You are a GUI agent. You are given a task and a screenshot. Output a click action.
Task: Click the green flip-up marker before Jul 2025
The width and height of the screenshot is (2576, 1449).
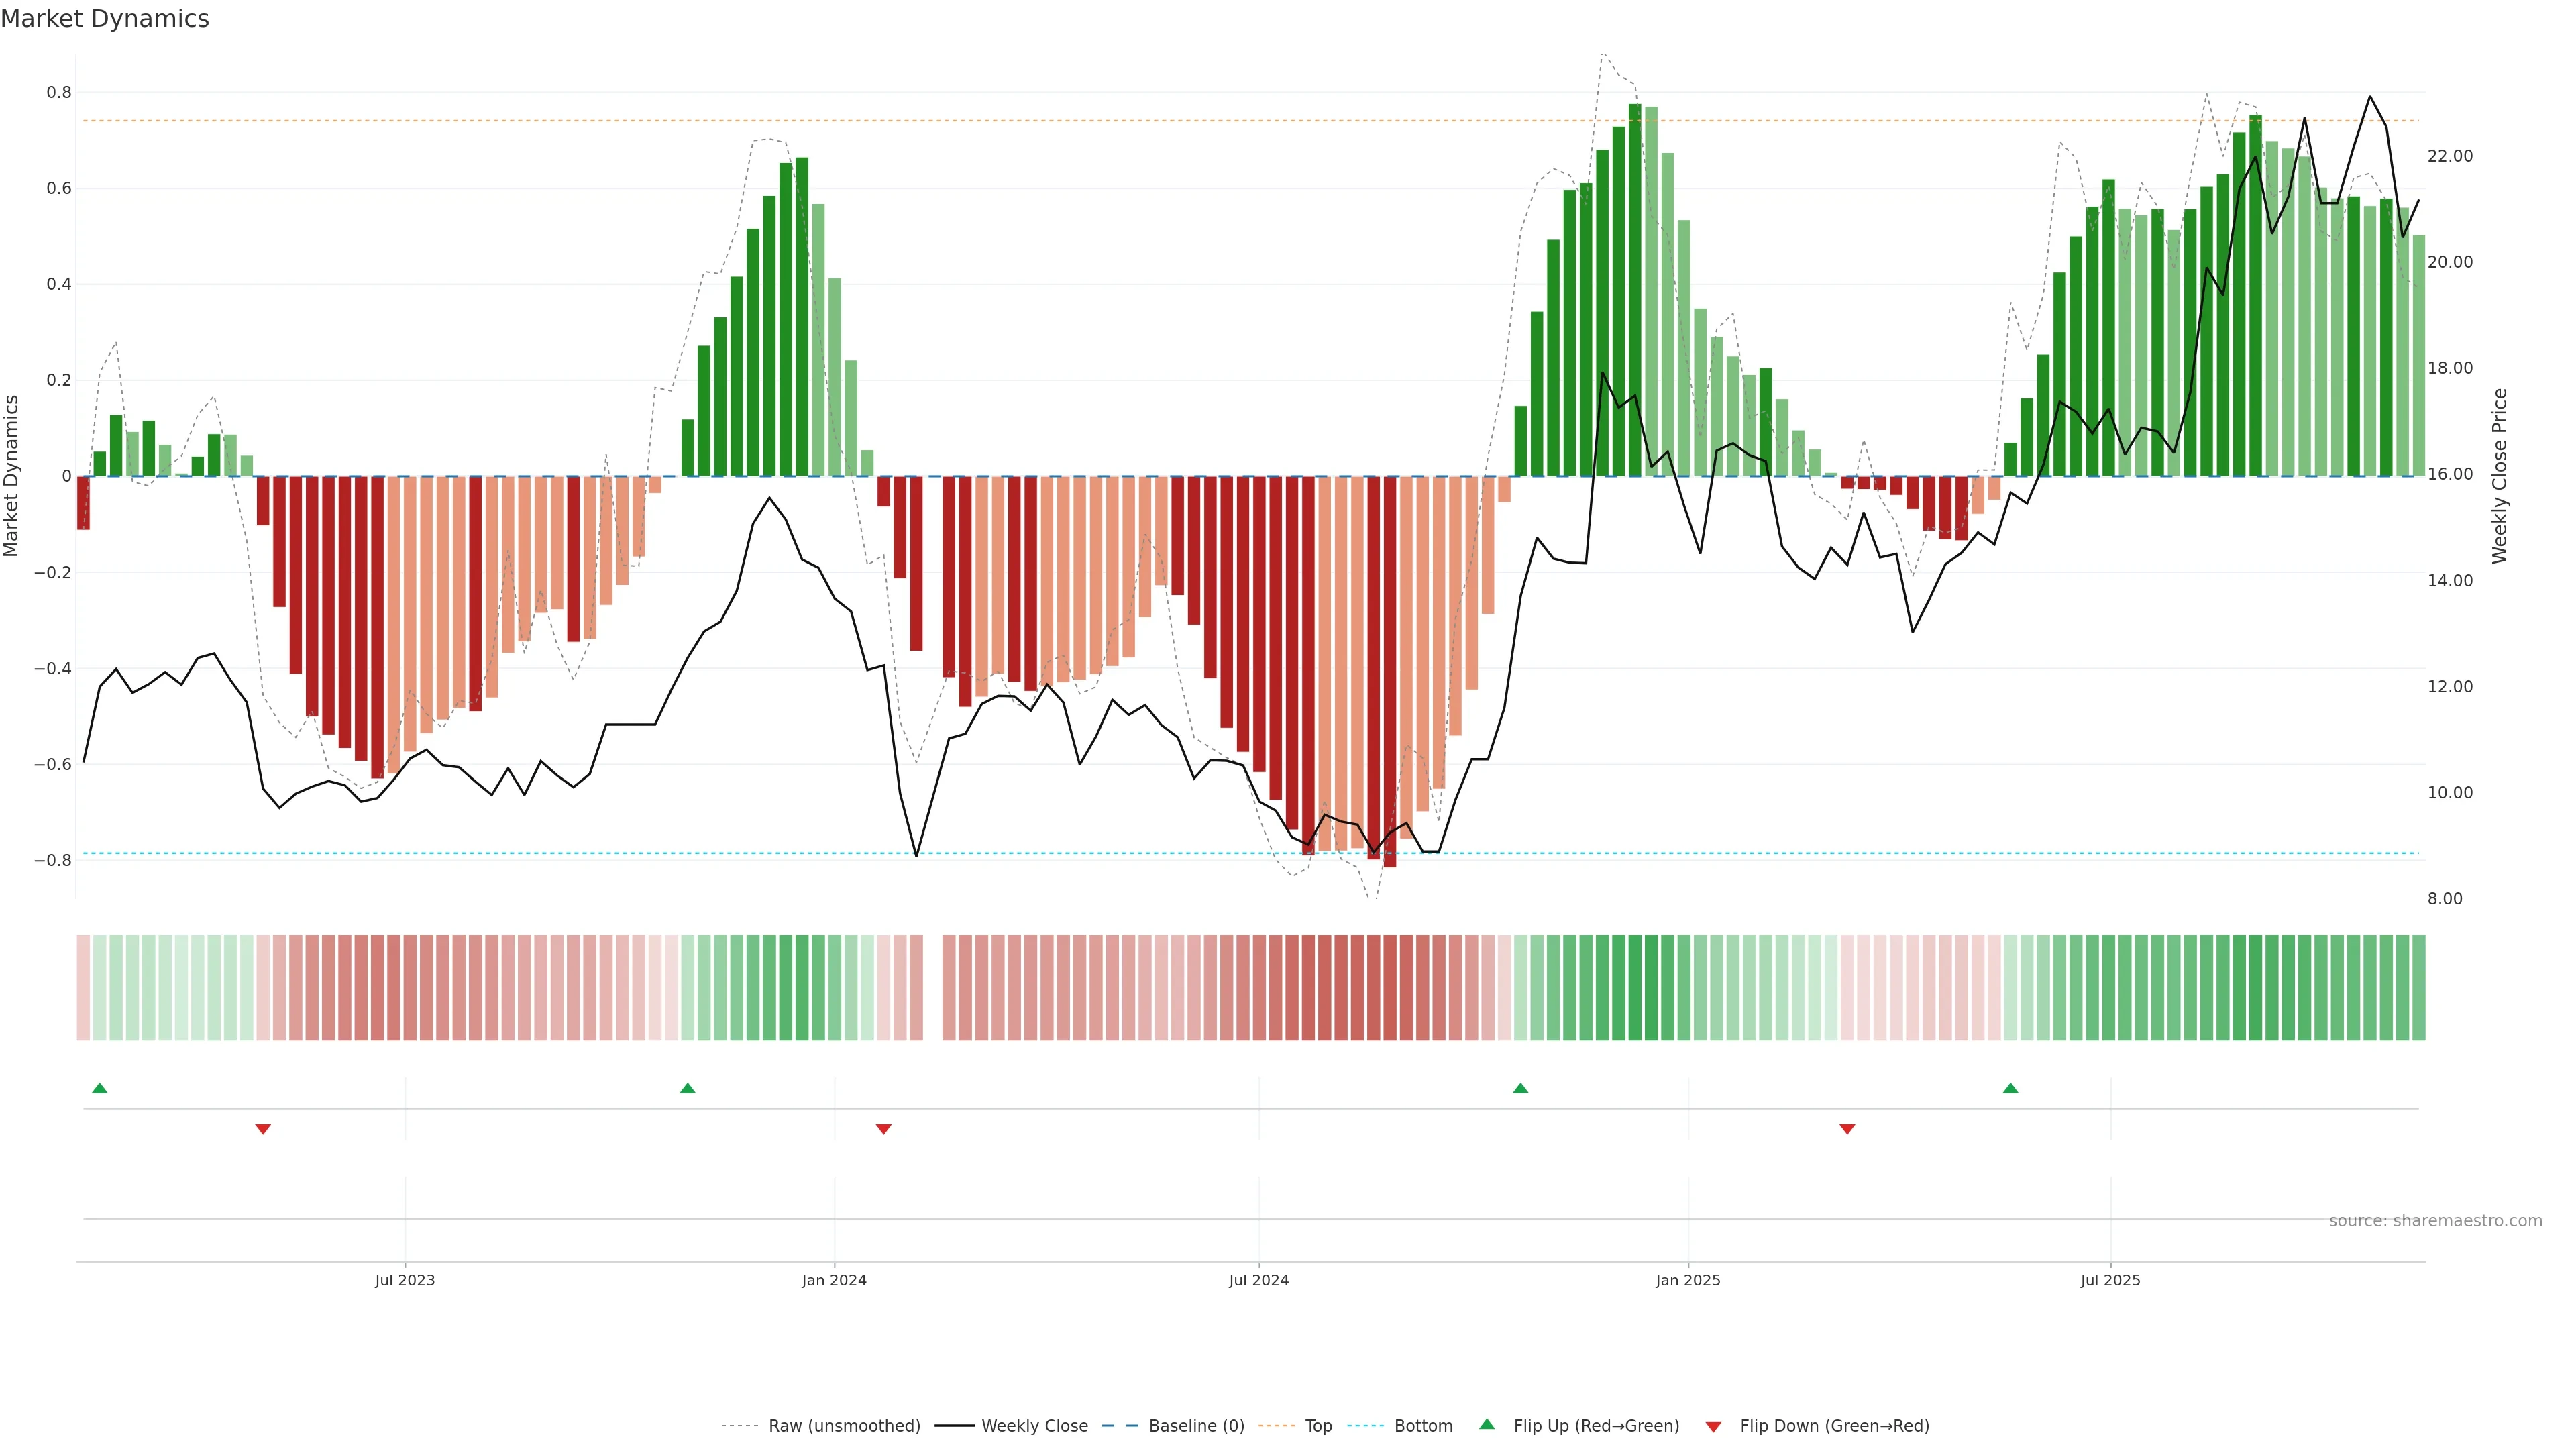click(2010, 1088)
